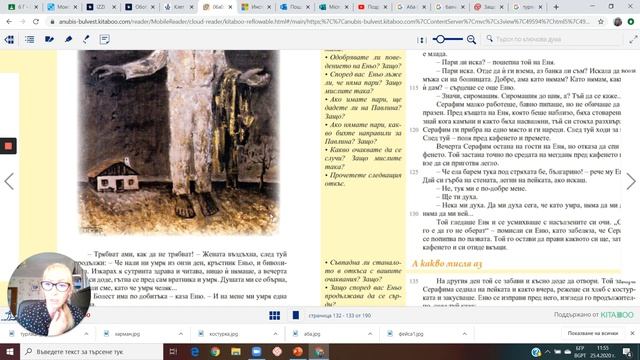Go to the previous page with the left arrow
Screen dimensions: 640x360
tap(9, 181)
